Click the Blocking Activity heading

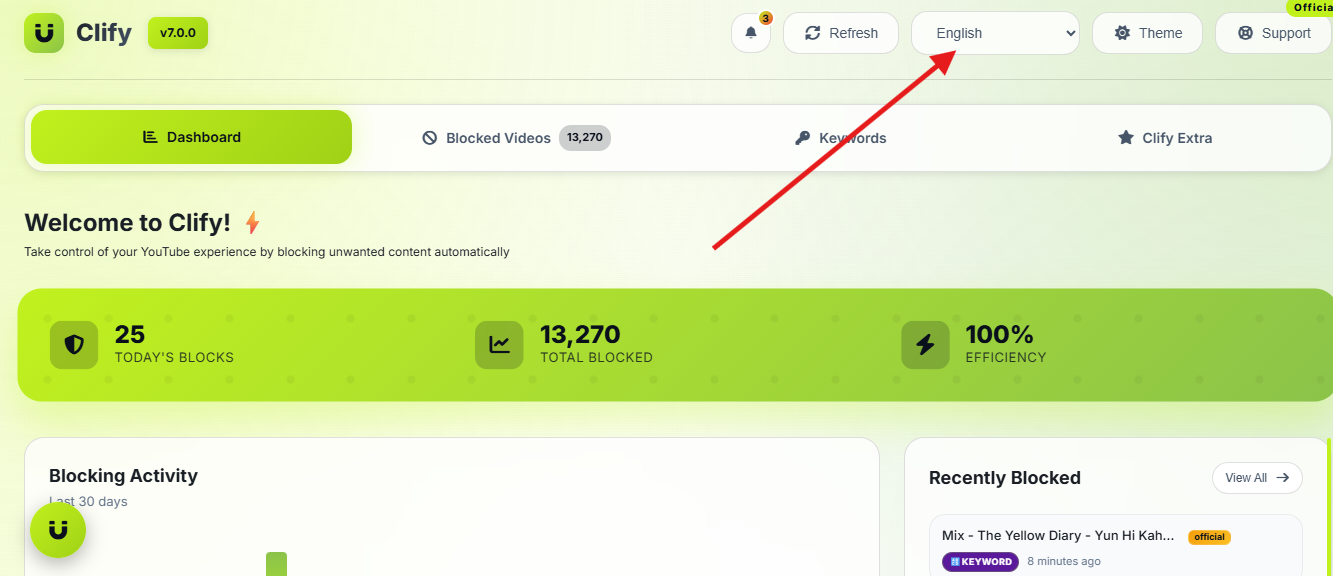123,476
